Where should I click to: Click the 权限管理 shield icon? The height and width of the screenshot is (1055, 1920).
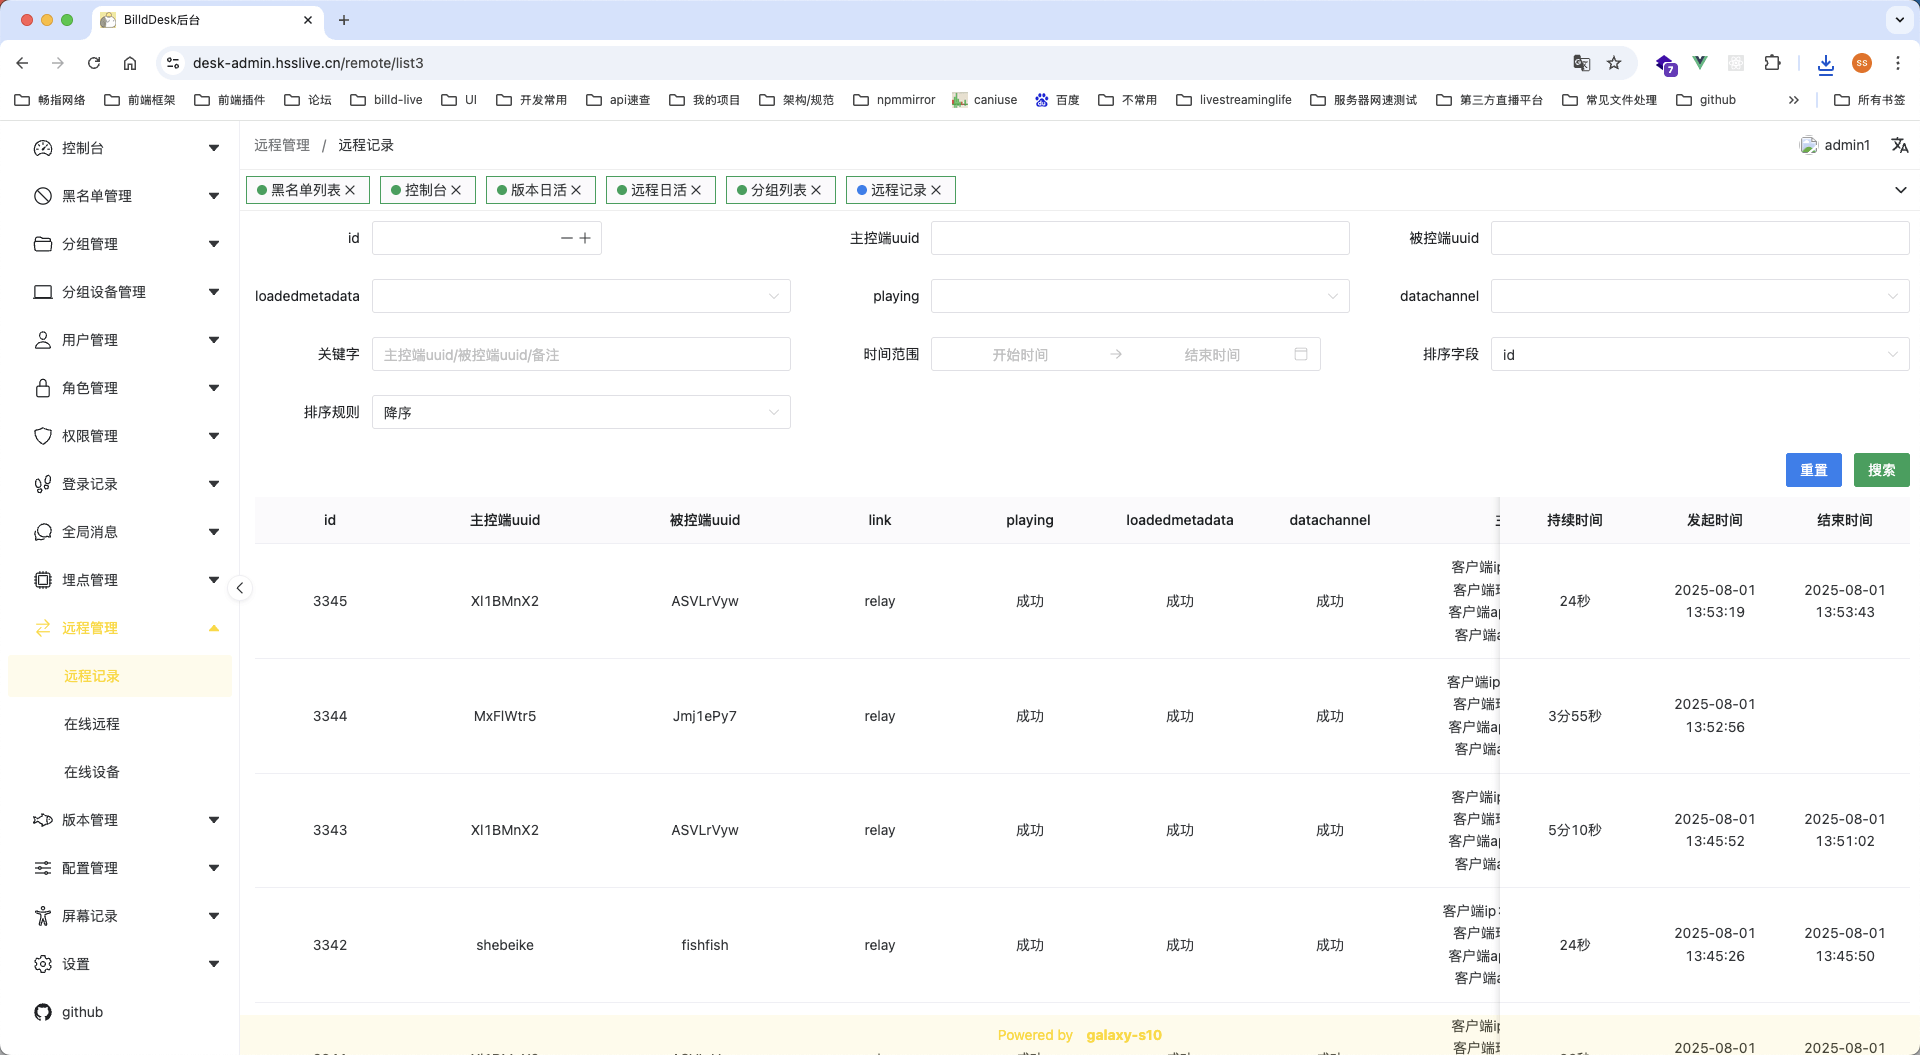(43, 436)
